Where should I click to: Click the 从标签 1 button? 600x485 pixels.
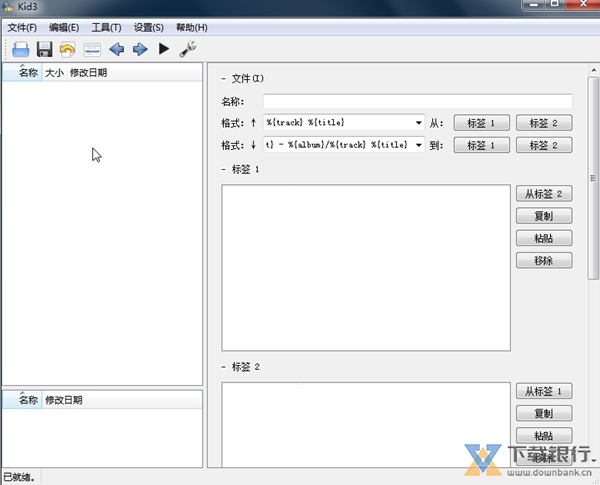544,391
